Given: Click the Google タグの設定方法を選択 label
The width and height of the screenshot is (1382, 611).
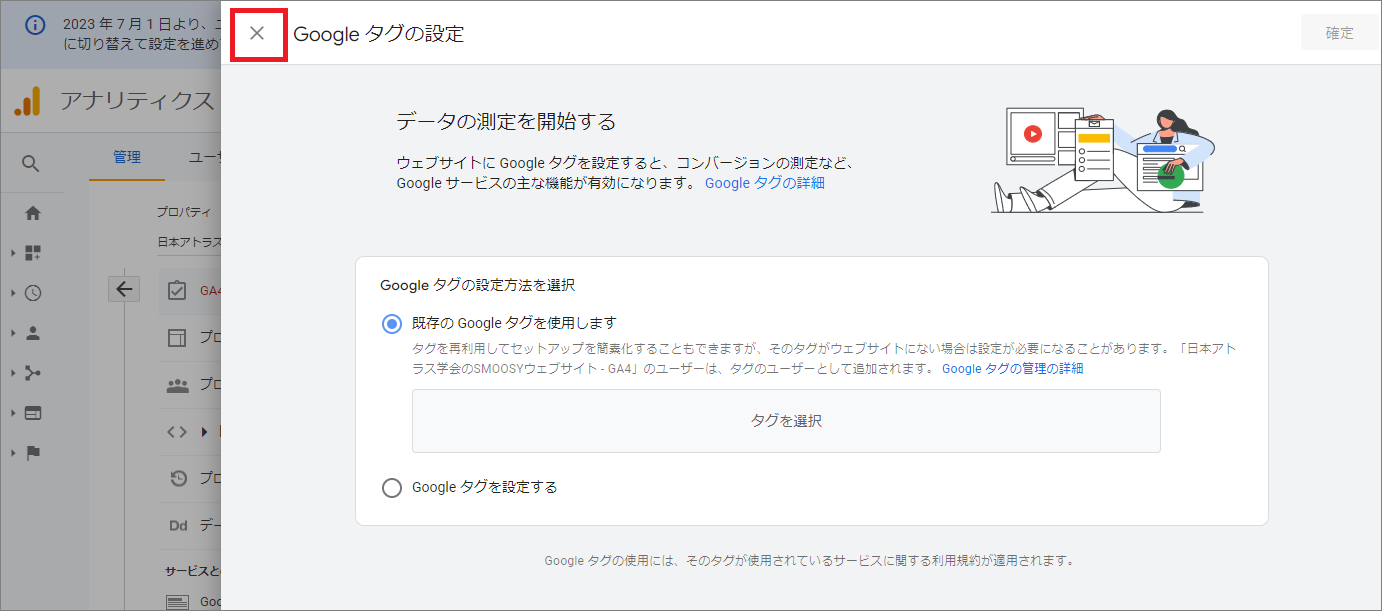Looking at the screenshot, I should tap(478, 285).
